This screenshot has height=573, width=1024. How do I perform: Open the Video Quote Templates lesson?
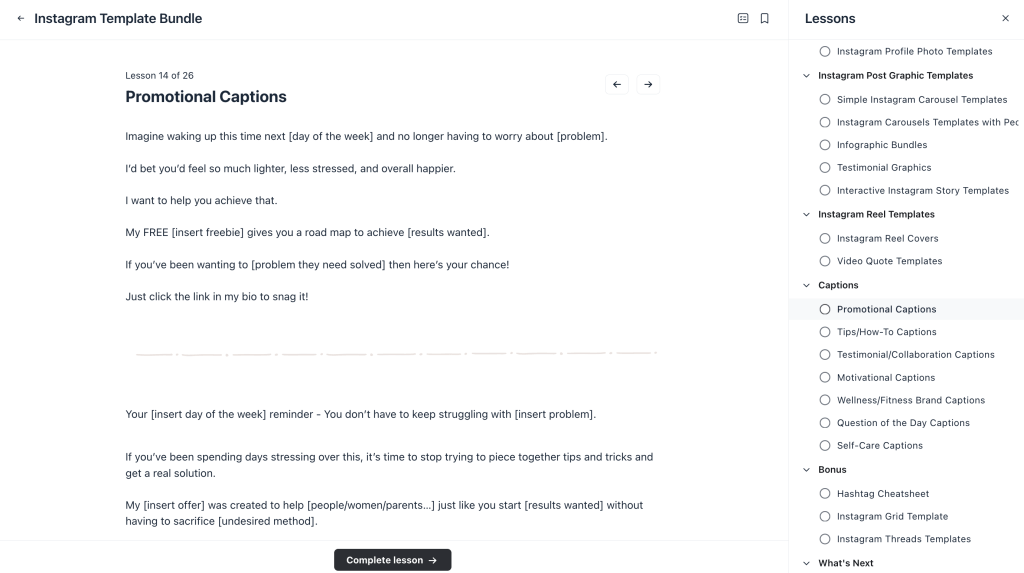pos(889,261)
